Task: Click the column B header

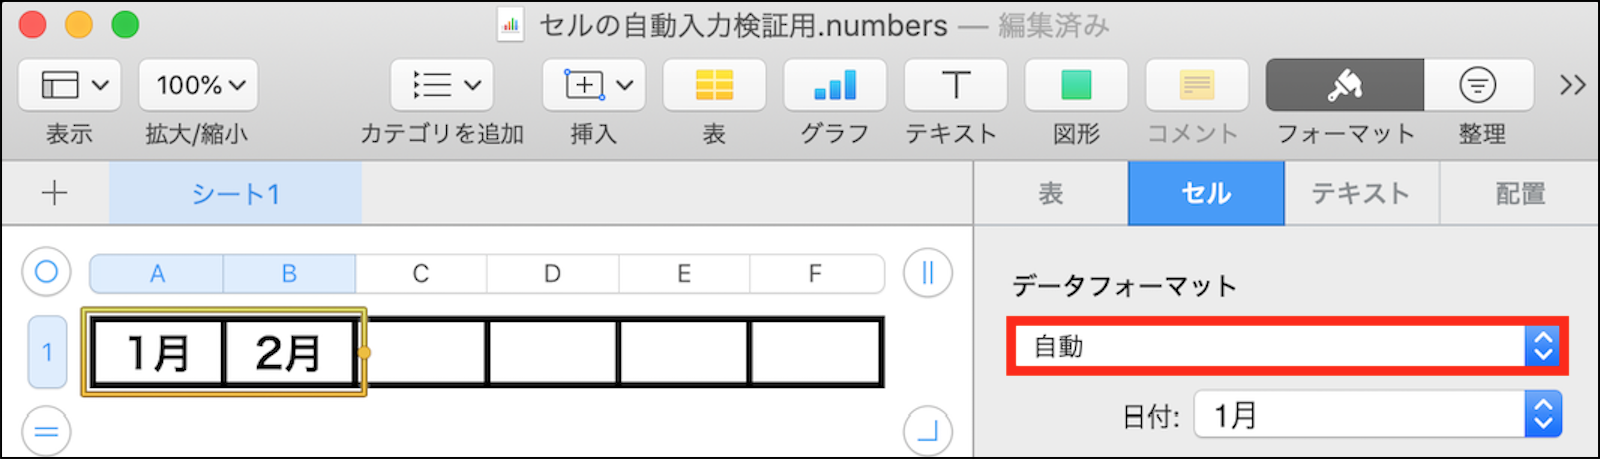Action: (289, 274)
